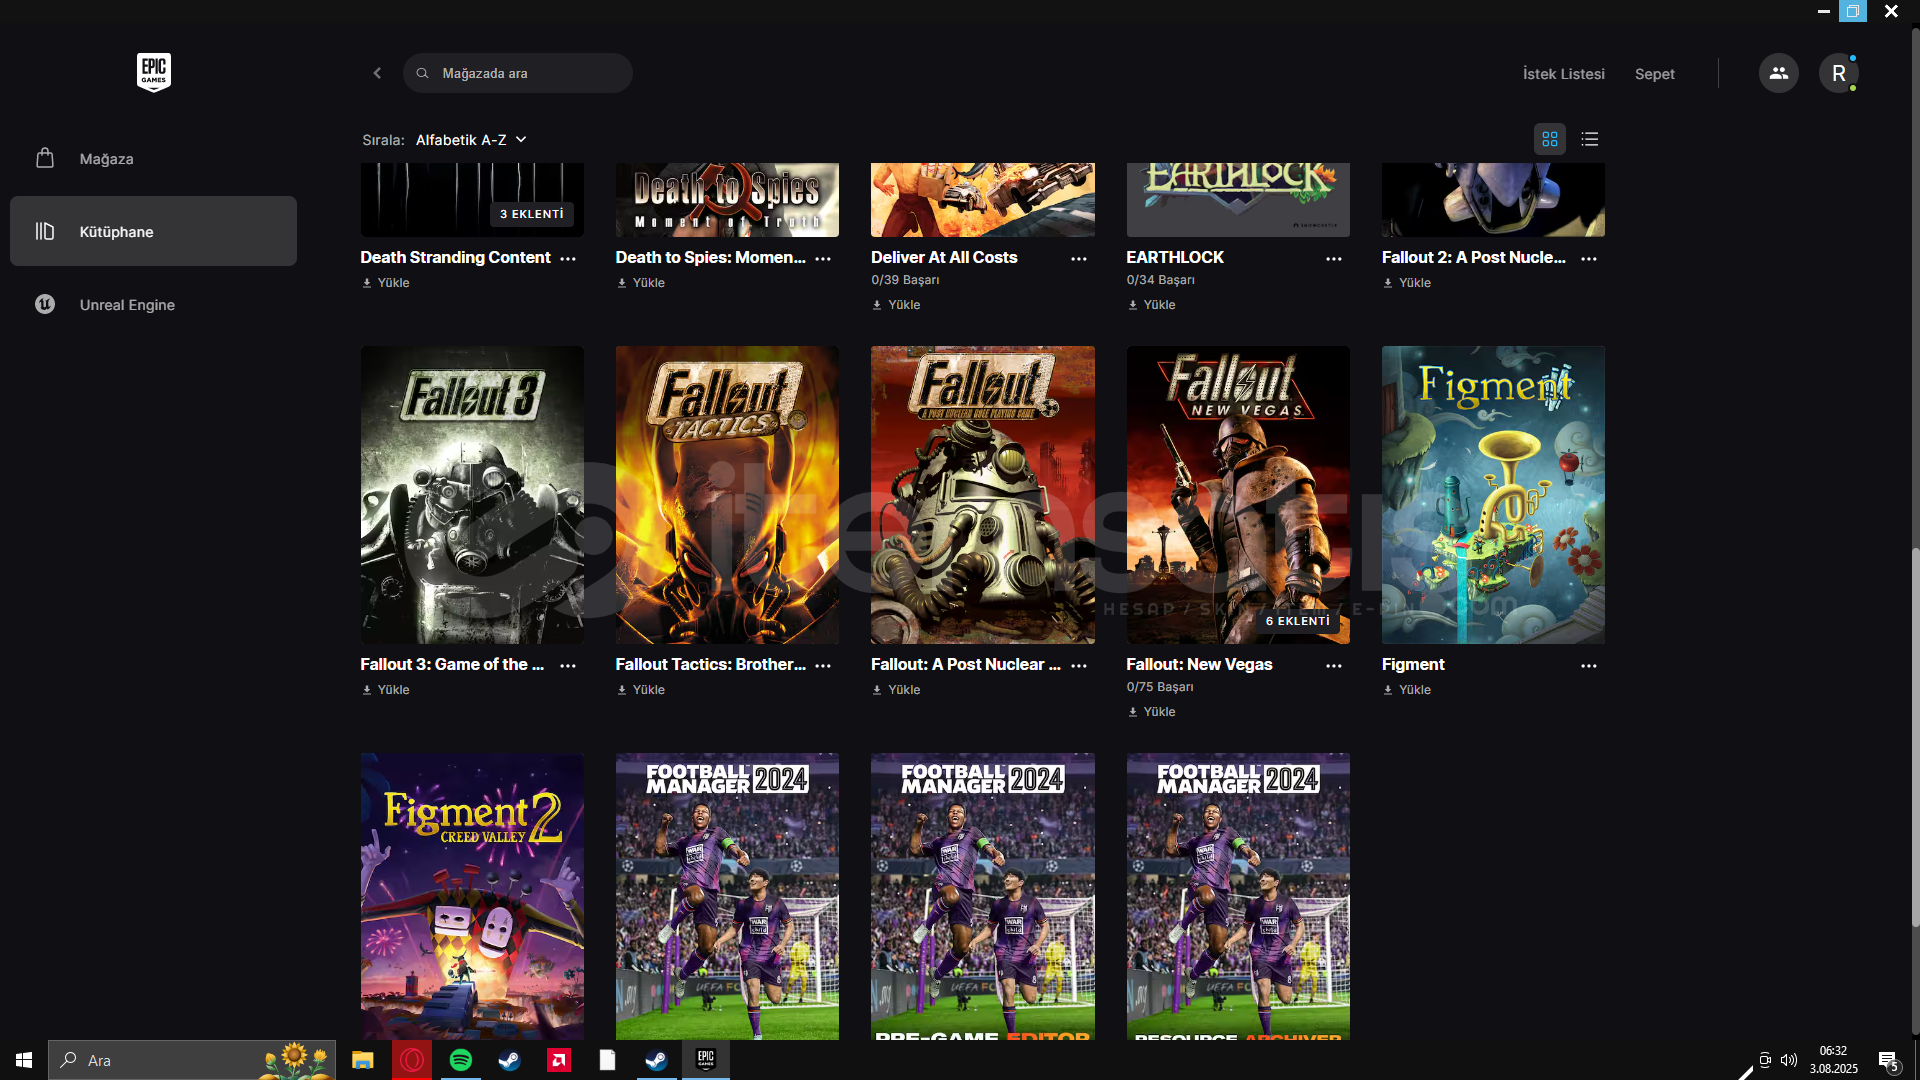Click the Mağazada ara search field
Screen dimensions: 1920x1080
pyautogui.click(x=518, y=73)
